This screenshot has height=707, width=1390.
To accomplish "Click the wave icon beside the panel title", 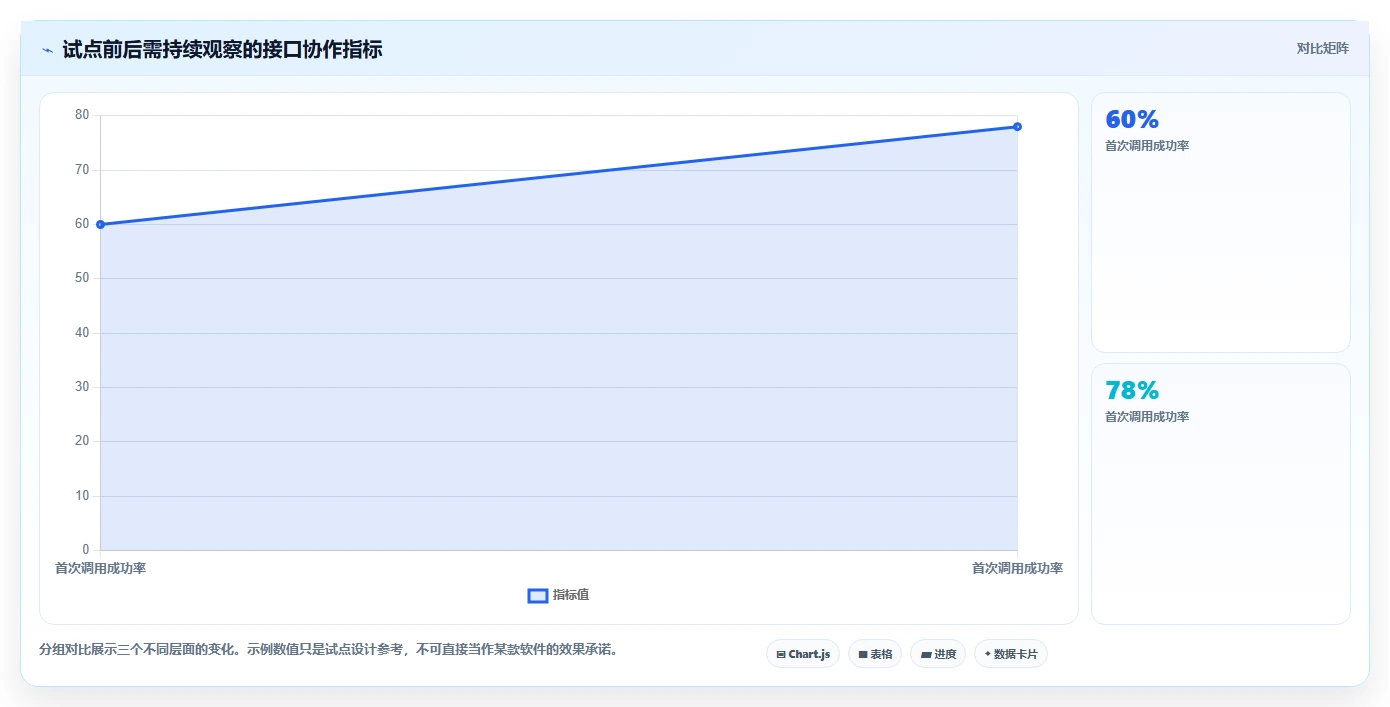I will tap(47, 50).
